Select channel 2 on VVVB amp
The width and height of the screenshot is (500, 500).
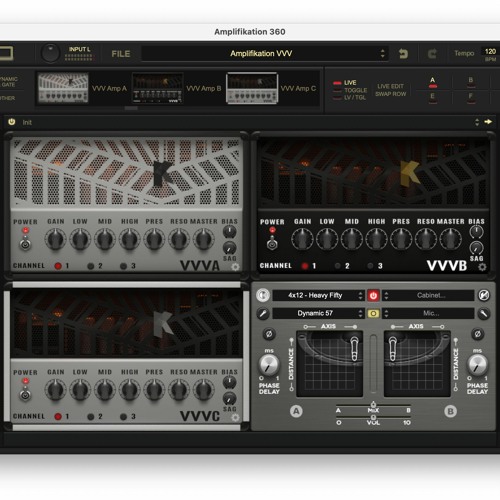tap(338, 266)
